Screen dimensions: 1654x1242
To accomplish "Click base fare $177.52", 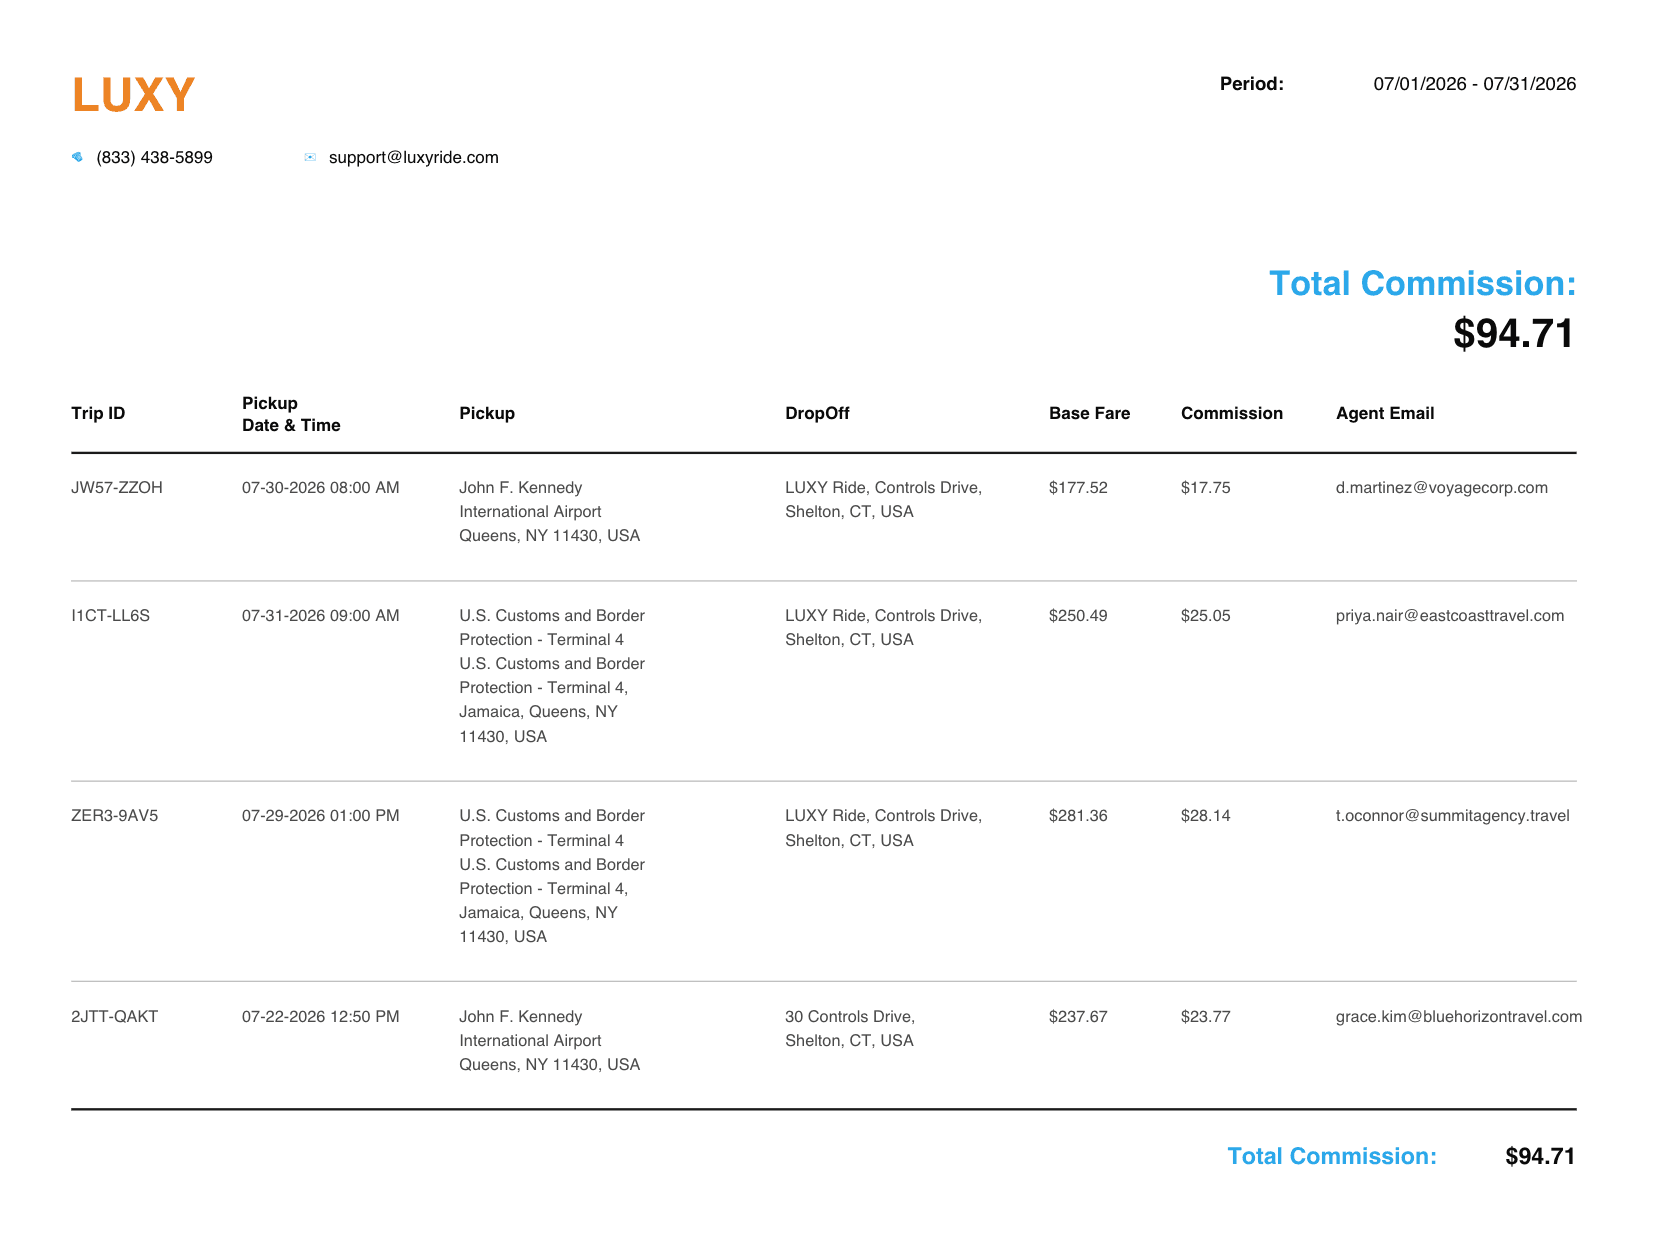I will (1078, 487).
